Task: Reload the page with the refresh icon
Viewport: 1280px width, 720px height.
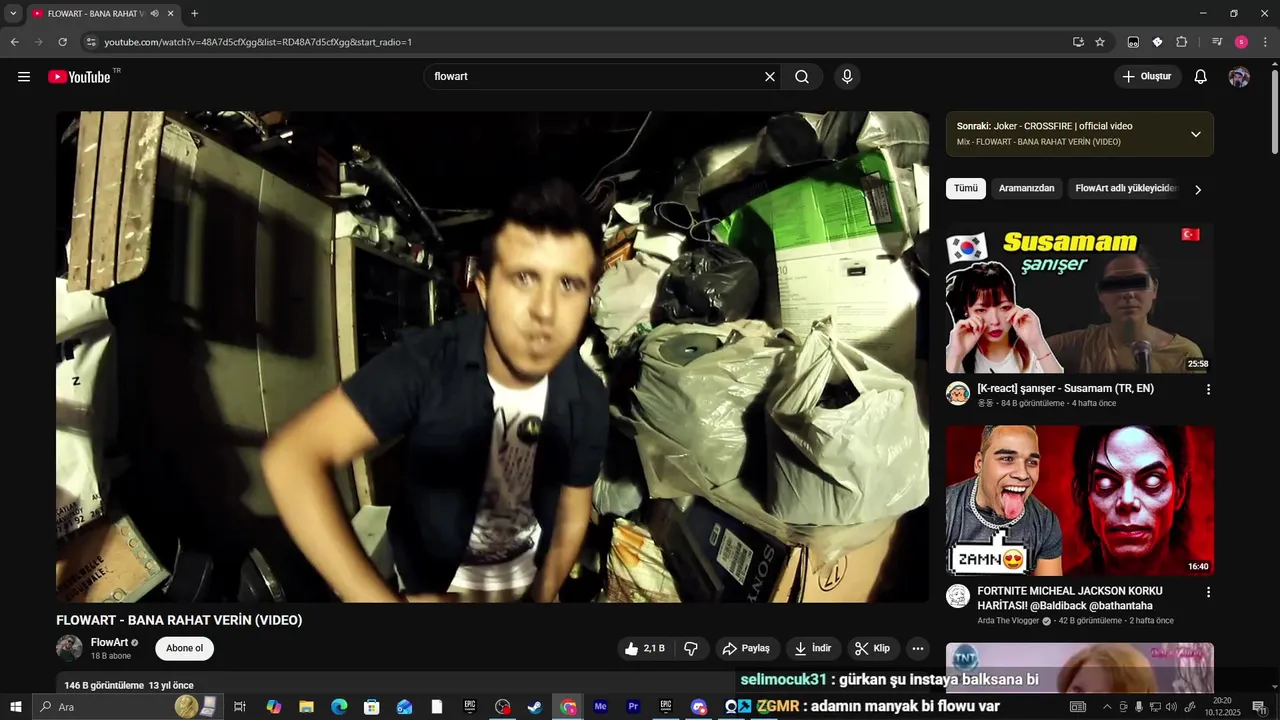Action: (62, 42)
